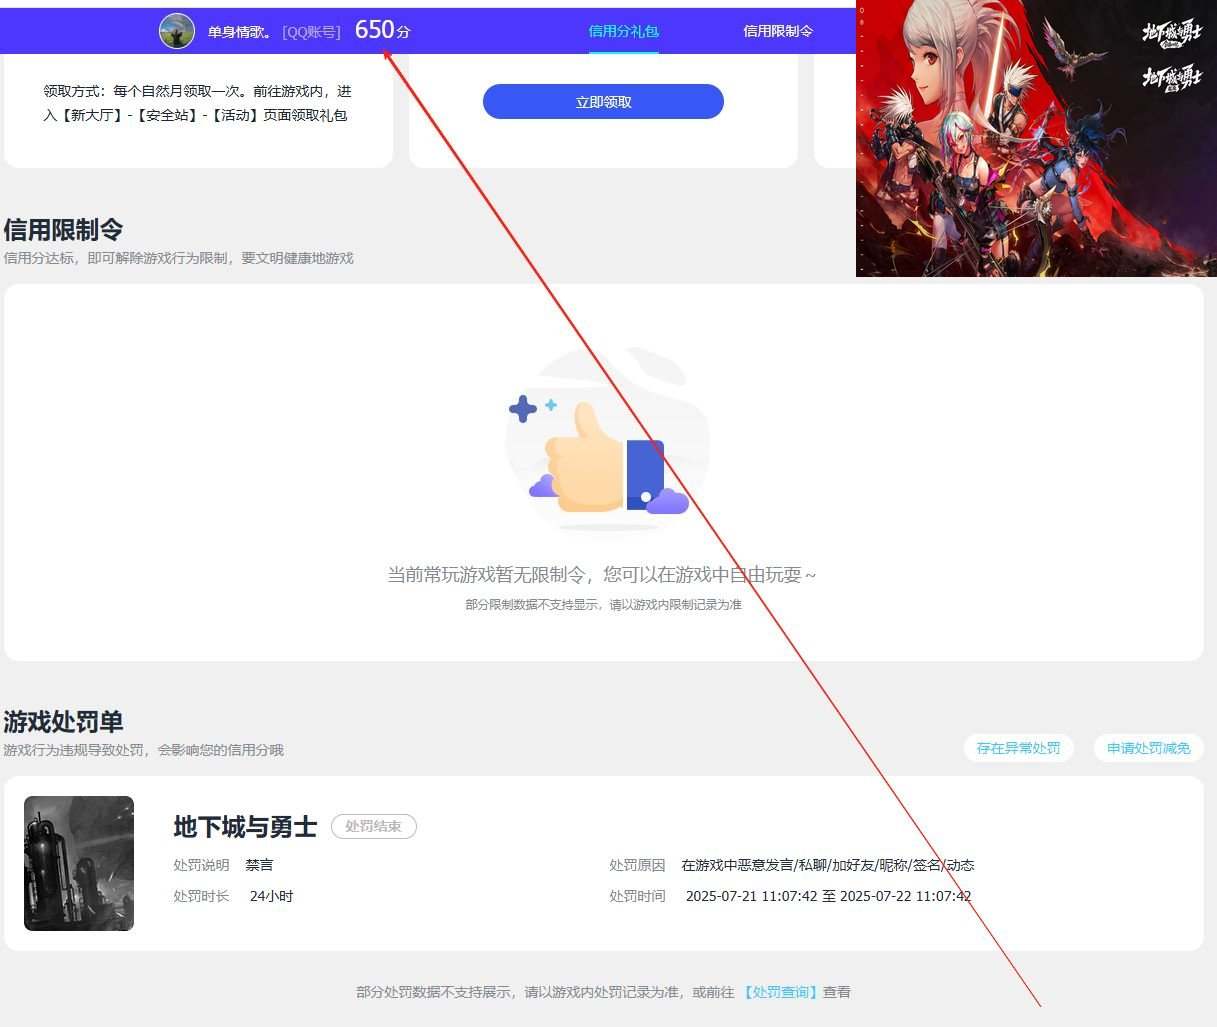Open the 信用分礼包 tab
This screenshot has height=1027, width=1217.
[623, 31]
